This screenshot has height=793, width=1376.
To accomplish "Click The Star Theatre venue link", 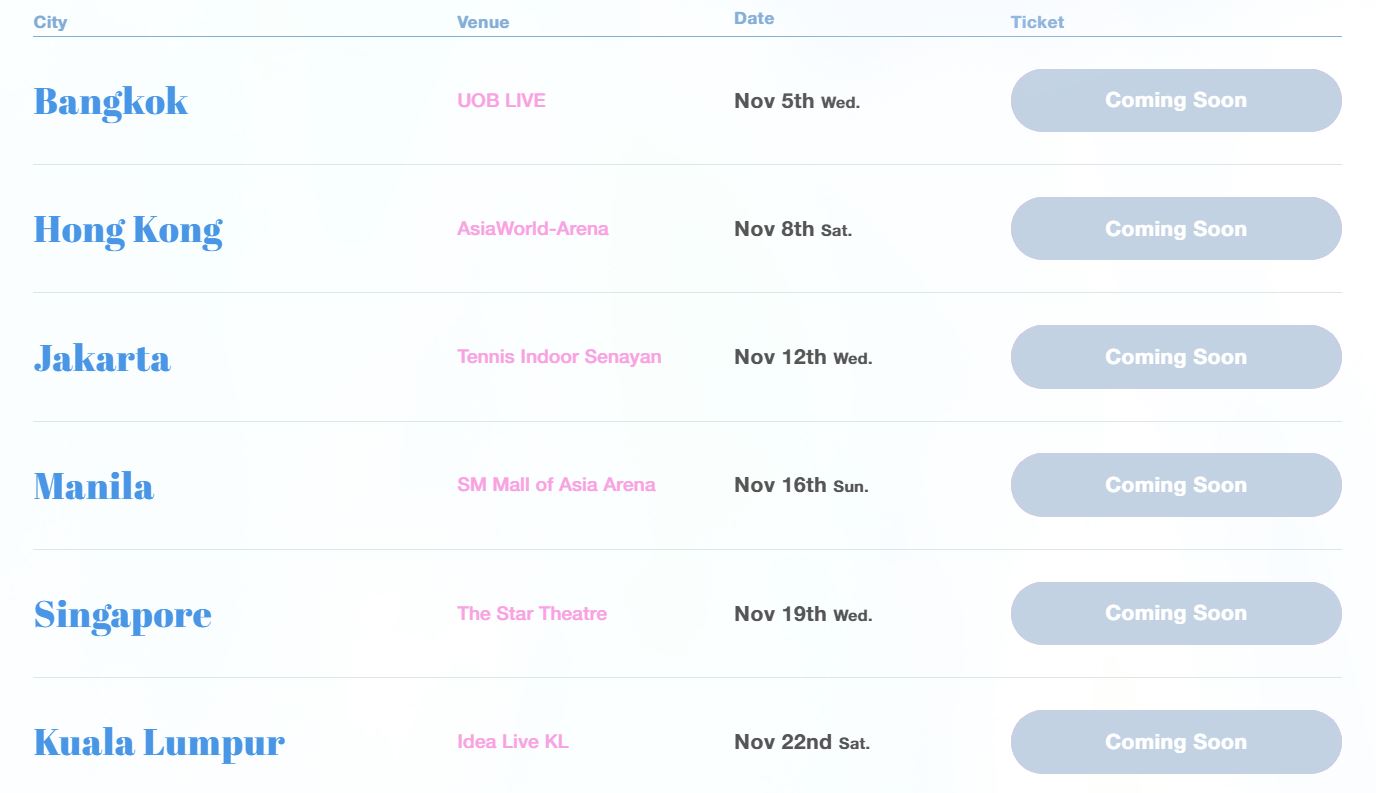I will point(532,613).
